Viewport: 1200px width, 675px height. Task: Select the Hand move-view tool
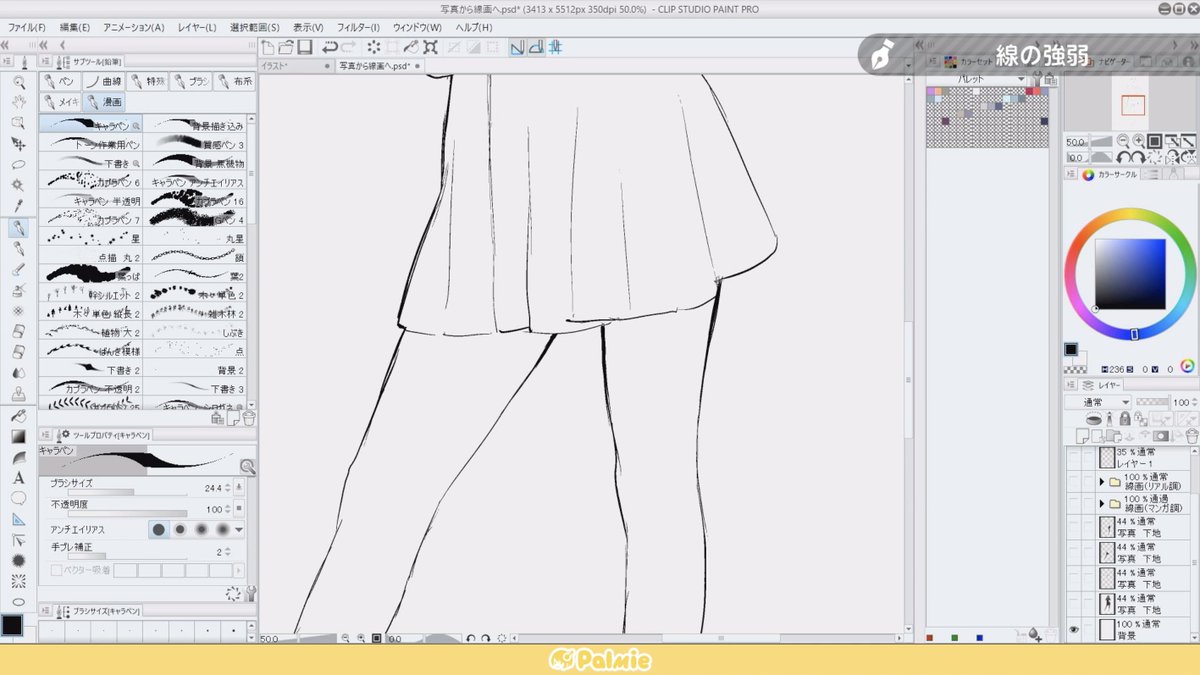(x=18, y=102)
